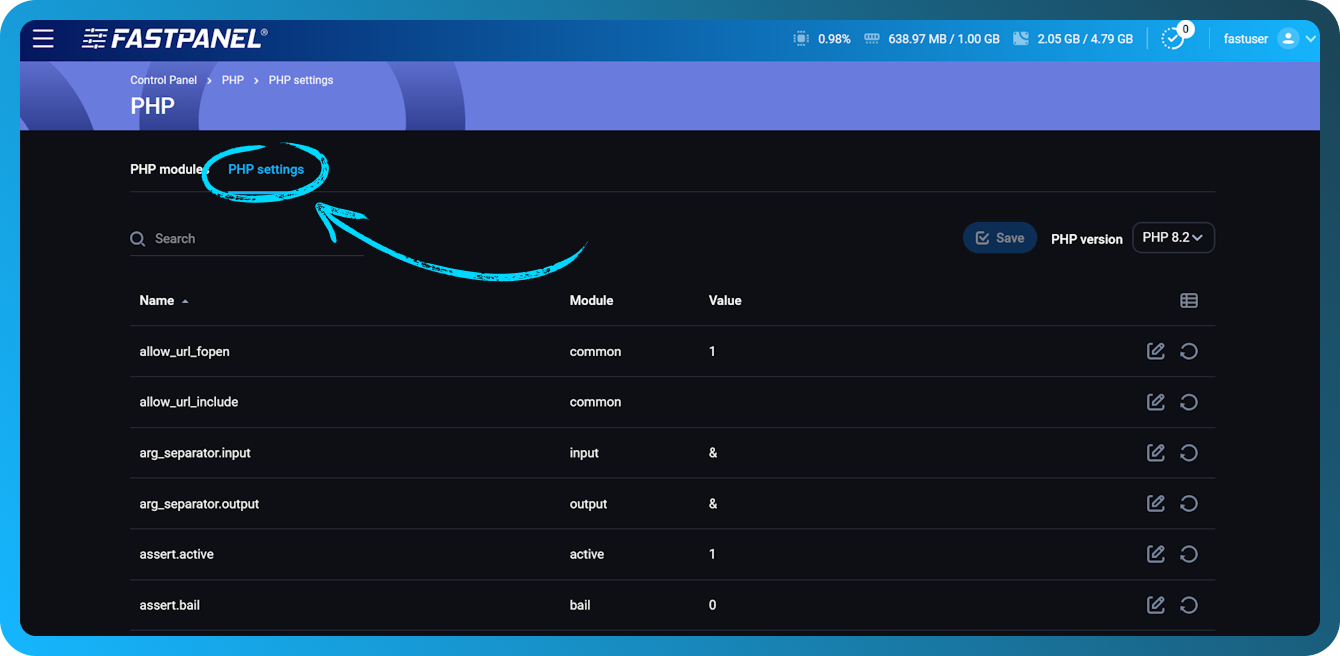The image size is (1340, 656).
Task: Open the hamburger navigation menu
Action: (42, 38)
